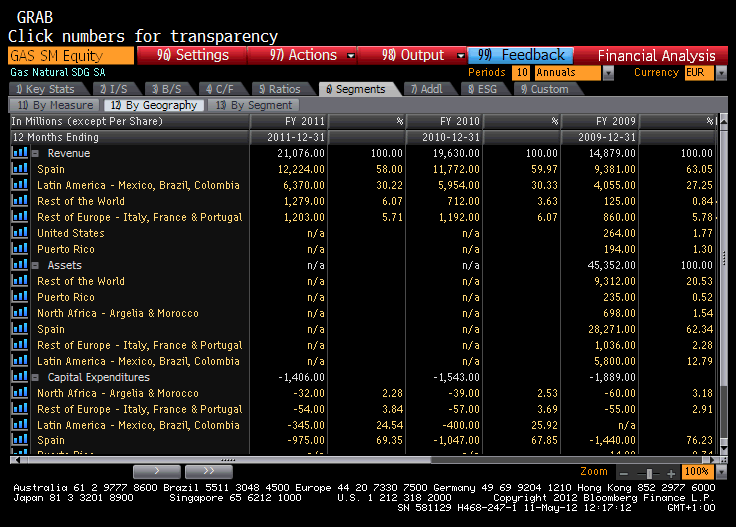Image resolution: width=736 pixels, height=527 pixels.
Task: Click the zoom in plus button
Action: (x=672, y=474)
